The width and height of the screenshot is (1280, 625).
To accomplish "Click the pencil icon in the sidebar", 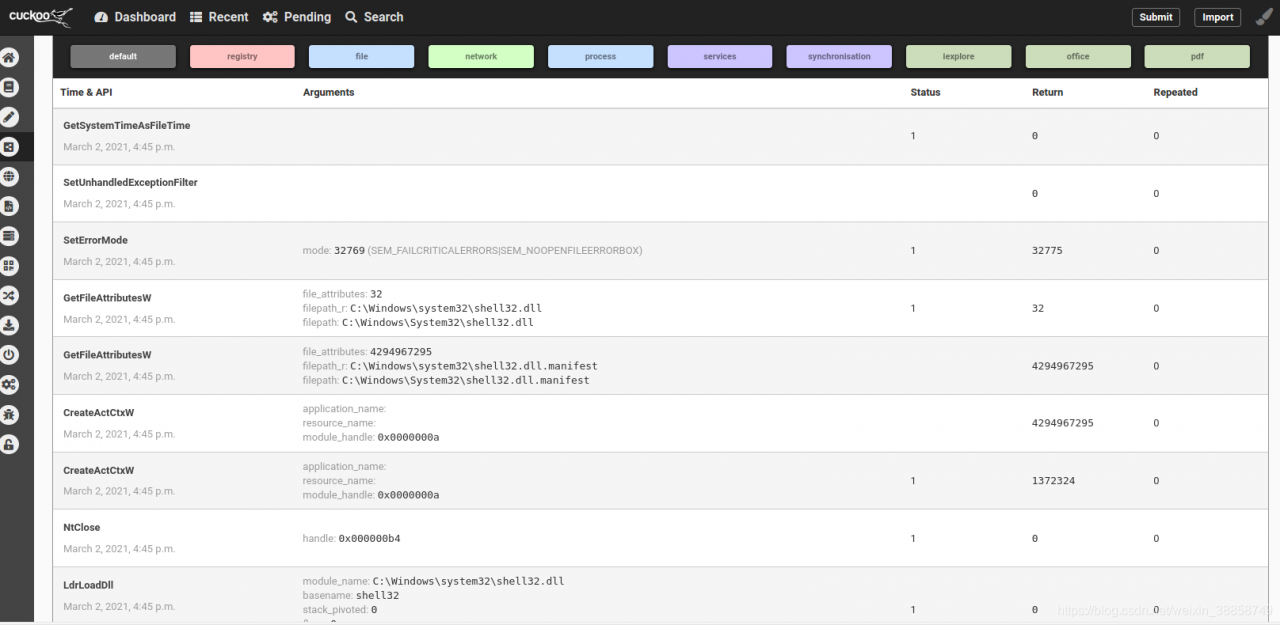I will click(x=10, y=117).
